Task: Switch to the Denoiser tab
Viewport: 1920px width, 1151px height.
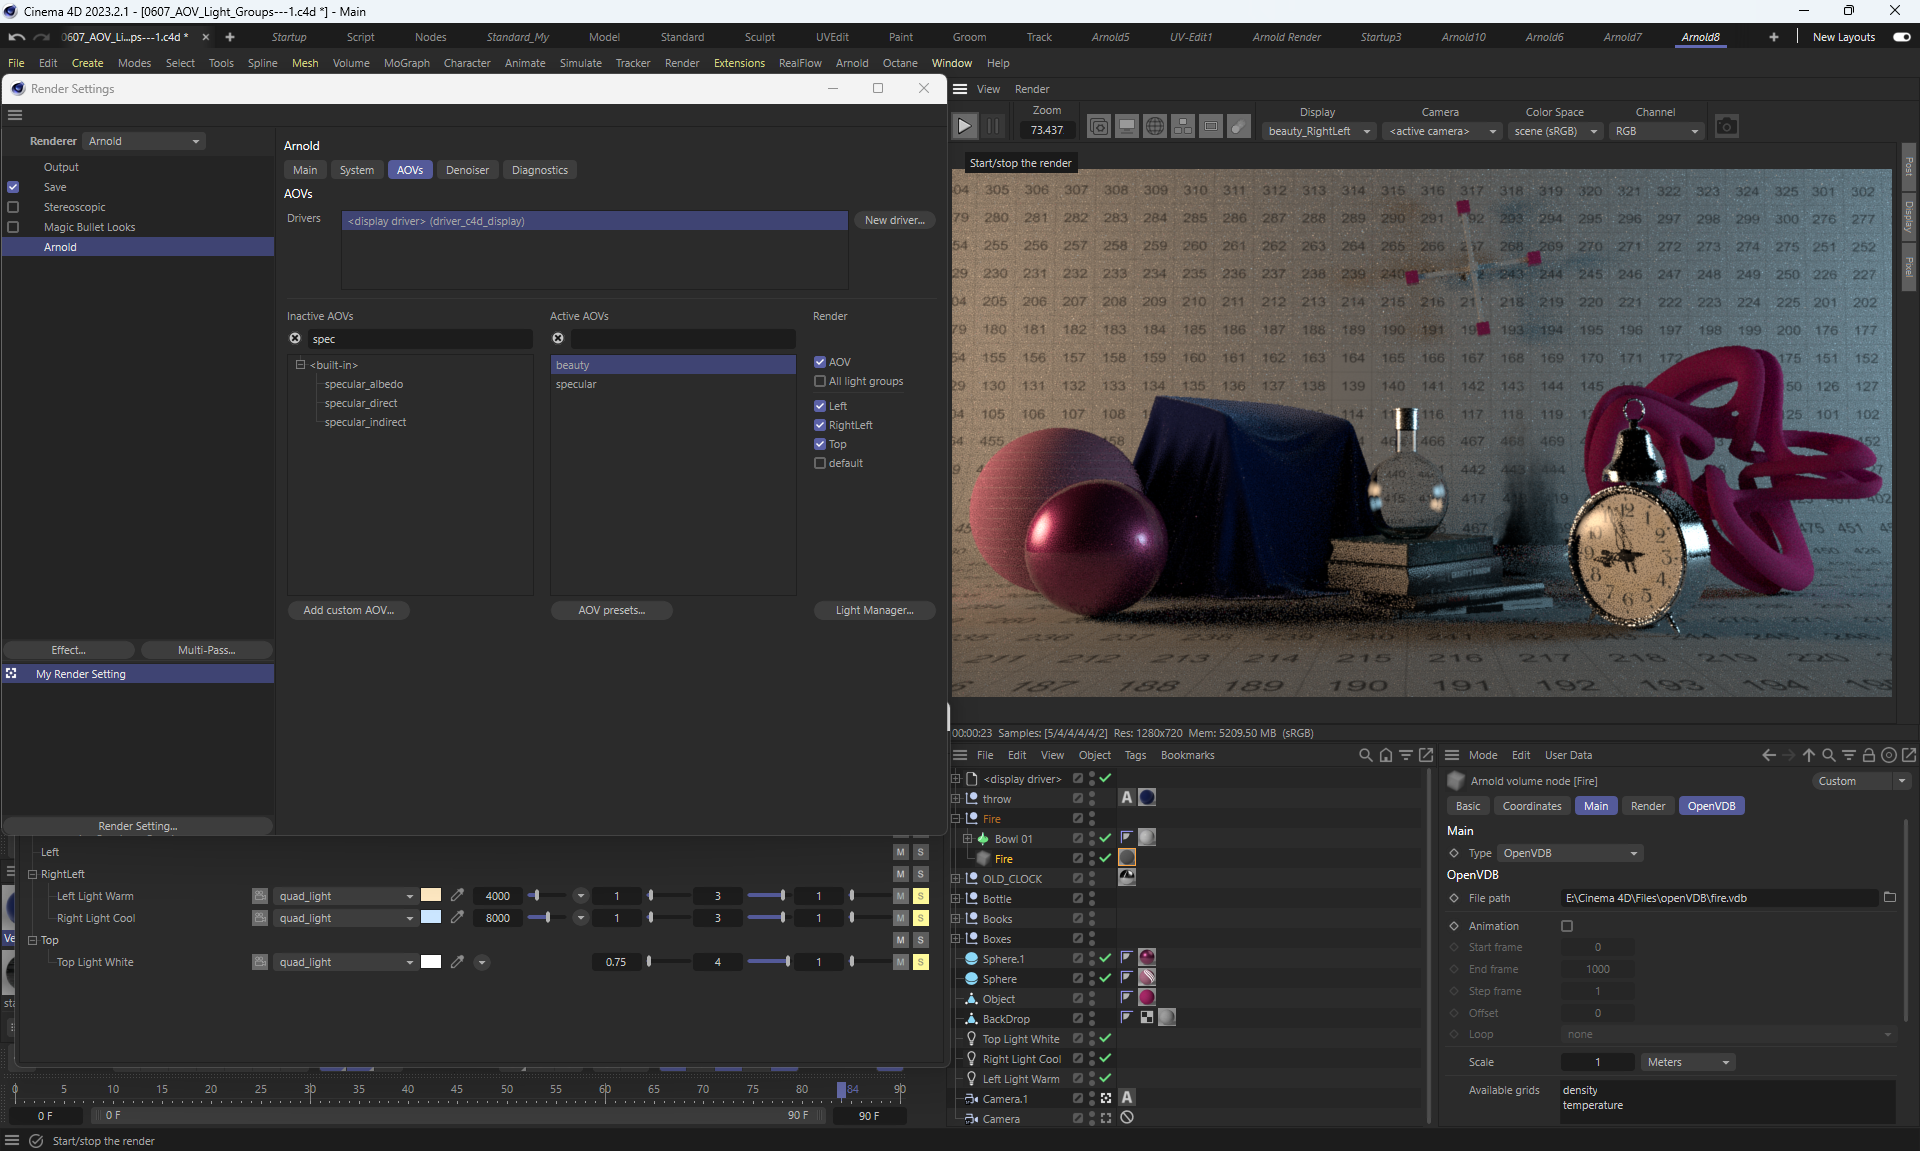Action: point(467,170)
